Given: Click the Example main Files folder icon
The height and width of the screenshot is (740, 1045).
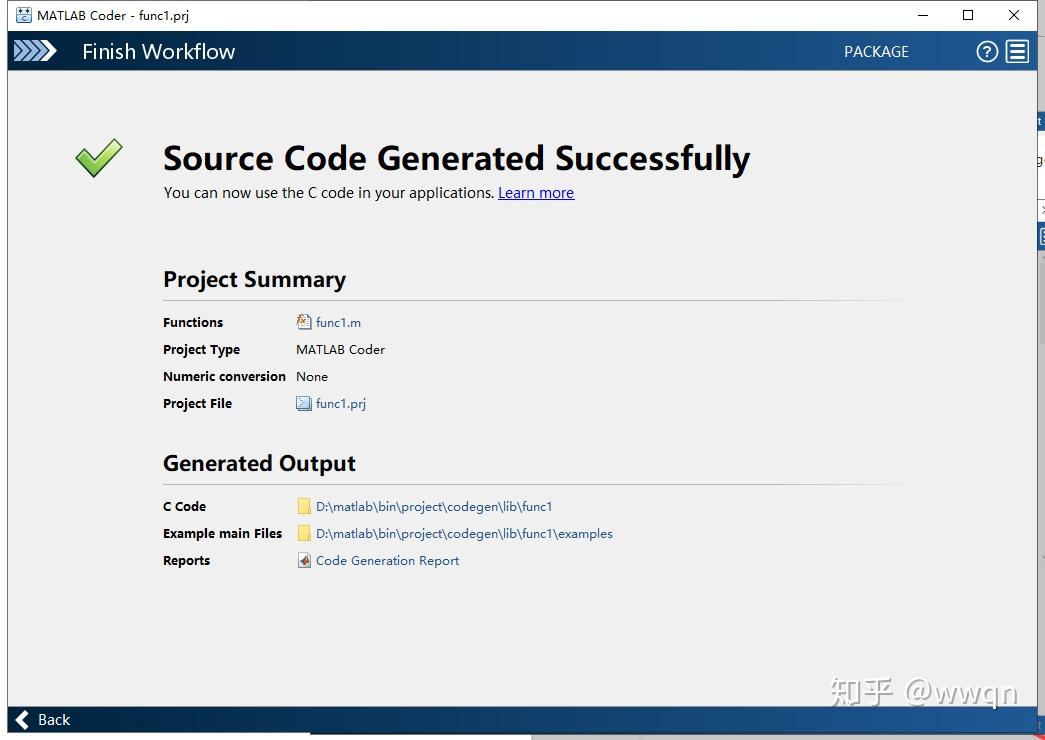Looking at the screenshot, I should tap(304, 533).
